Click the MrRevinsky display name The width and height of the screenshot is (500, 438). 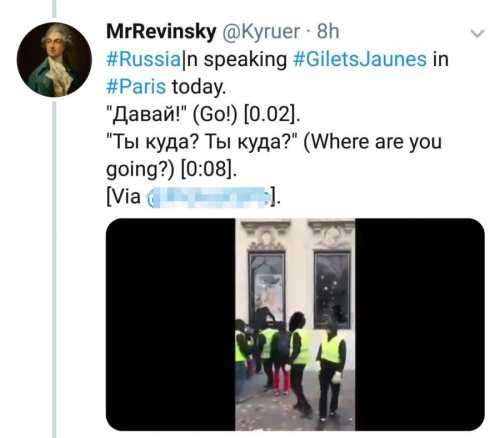pyautogui.click(x=161, y=32)
